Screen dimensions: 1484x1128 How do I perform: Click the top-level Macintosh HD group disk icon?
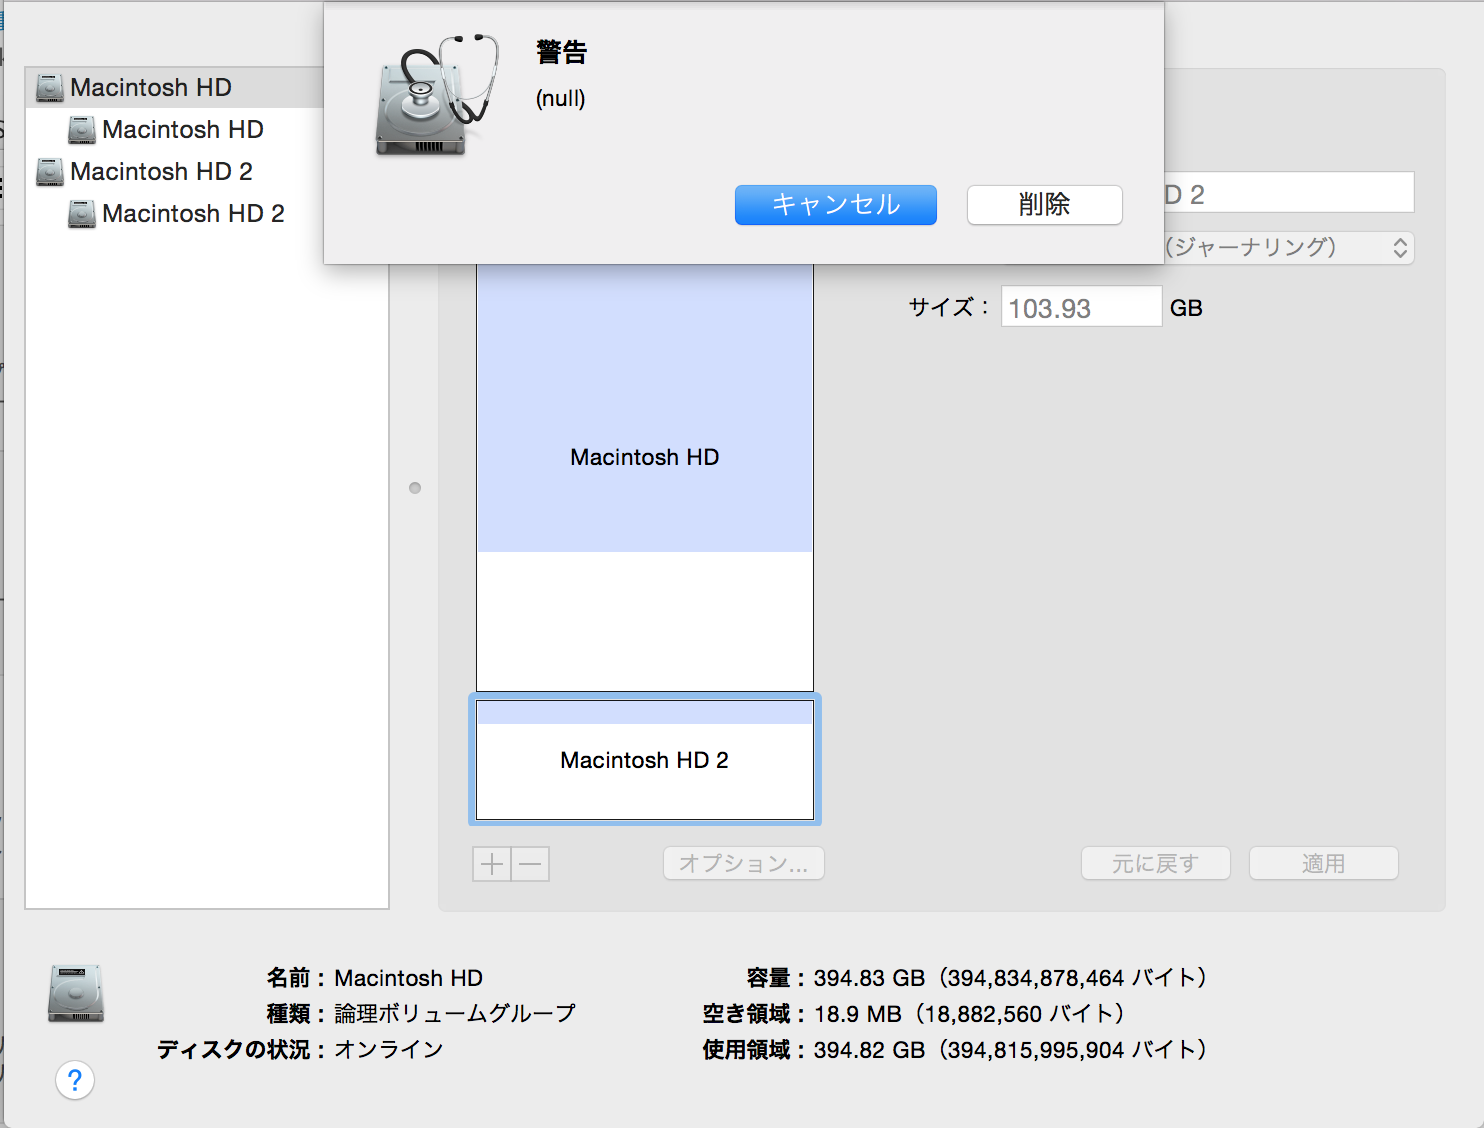tap(50, 88)
